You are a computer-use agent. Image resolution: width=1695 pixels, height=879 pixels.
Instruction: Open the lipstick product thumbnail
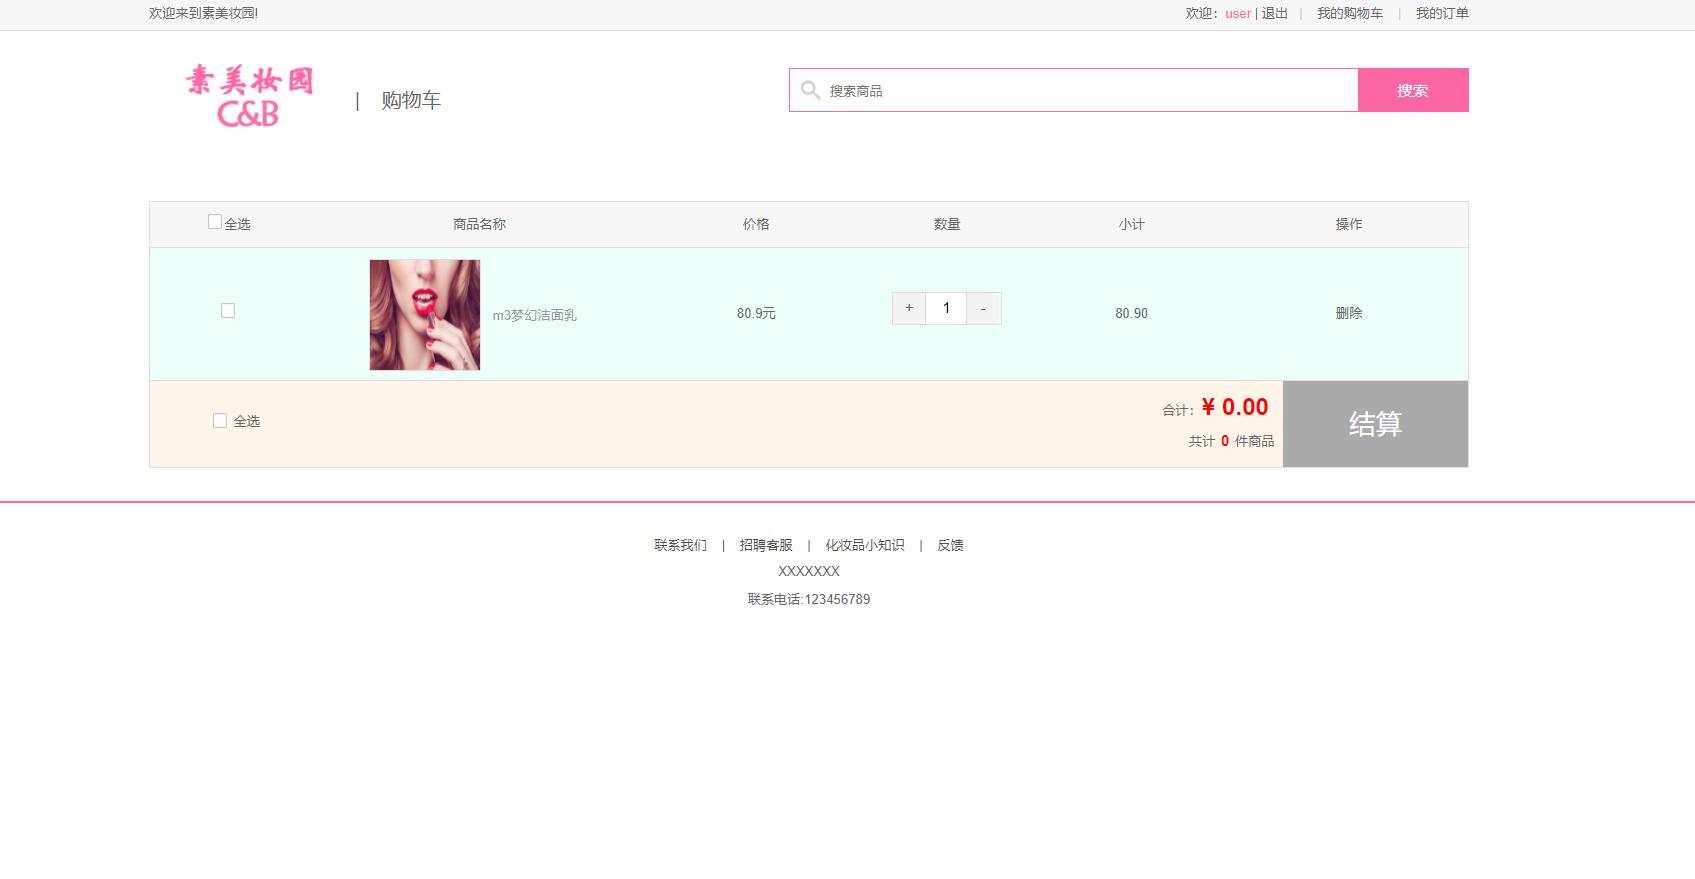(x=425, y=315)
